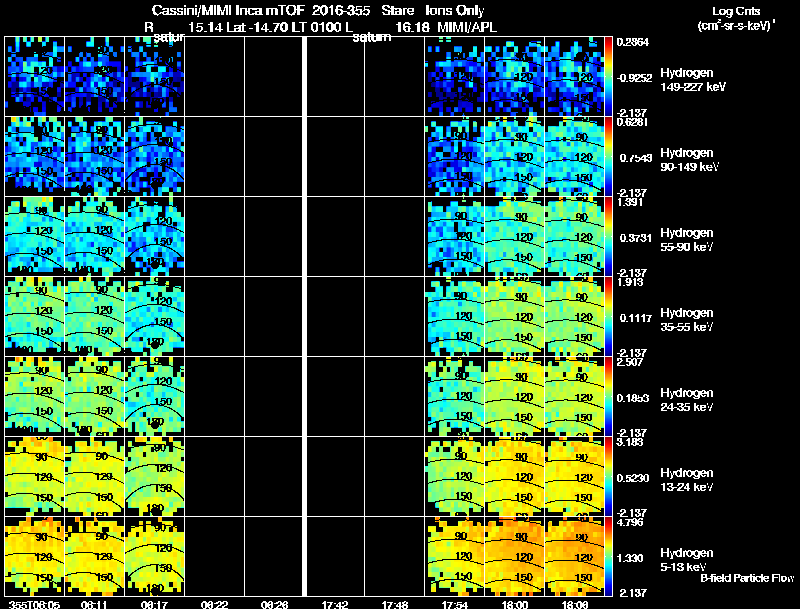
Task: Select the 18:06 time label
Action: pos(575,604)
